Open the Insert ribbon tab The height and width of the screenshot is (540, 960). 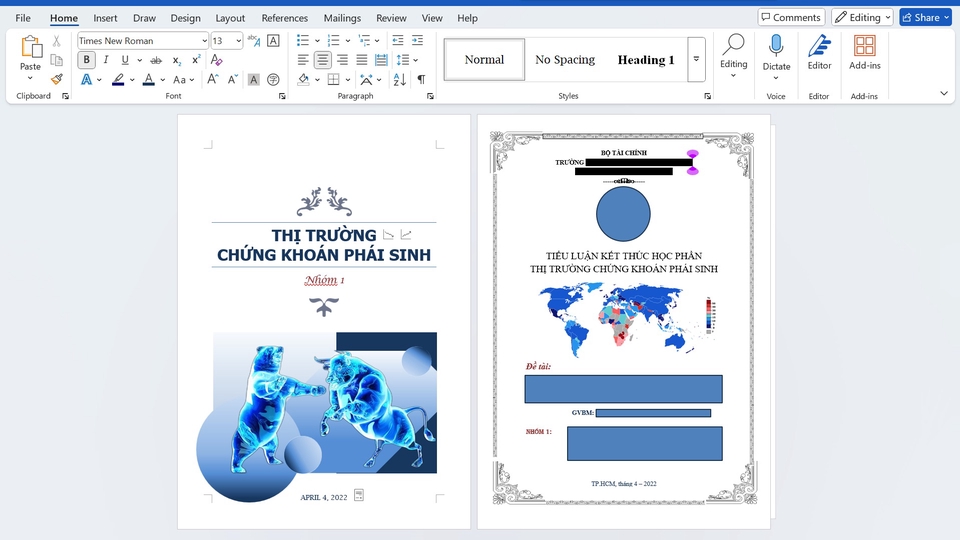coord(105,18)
